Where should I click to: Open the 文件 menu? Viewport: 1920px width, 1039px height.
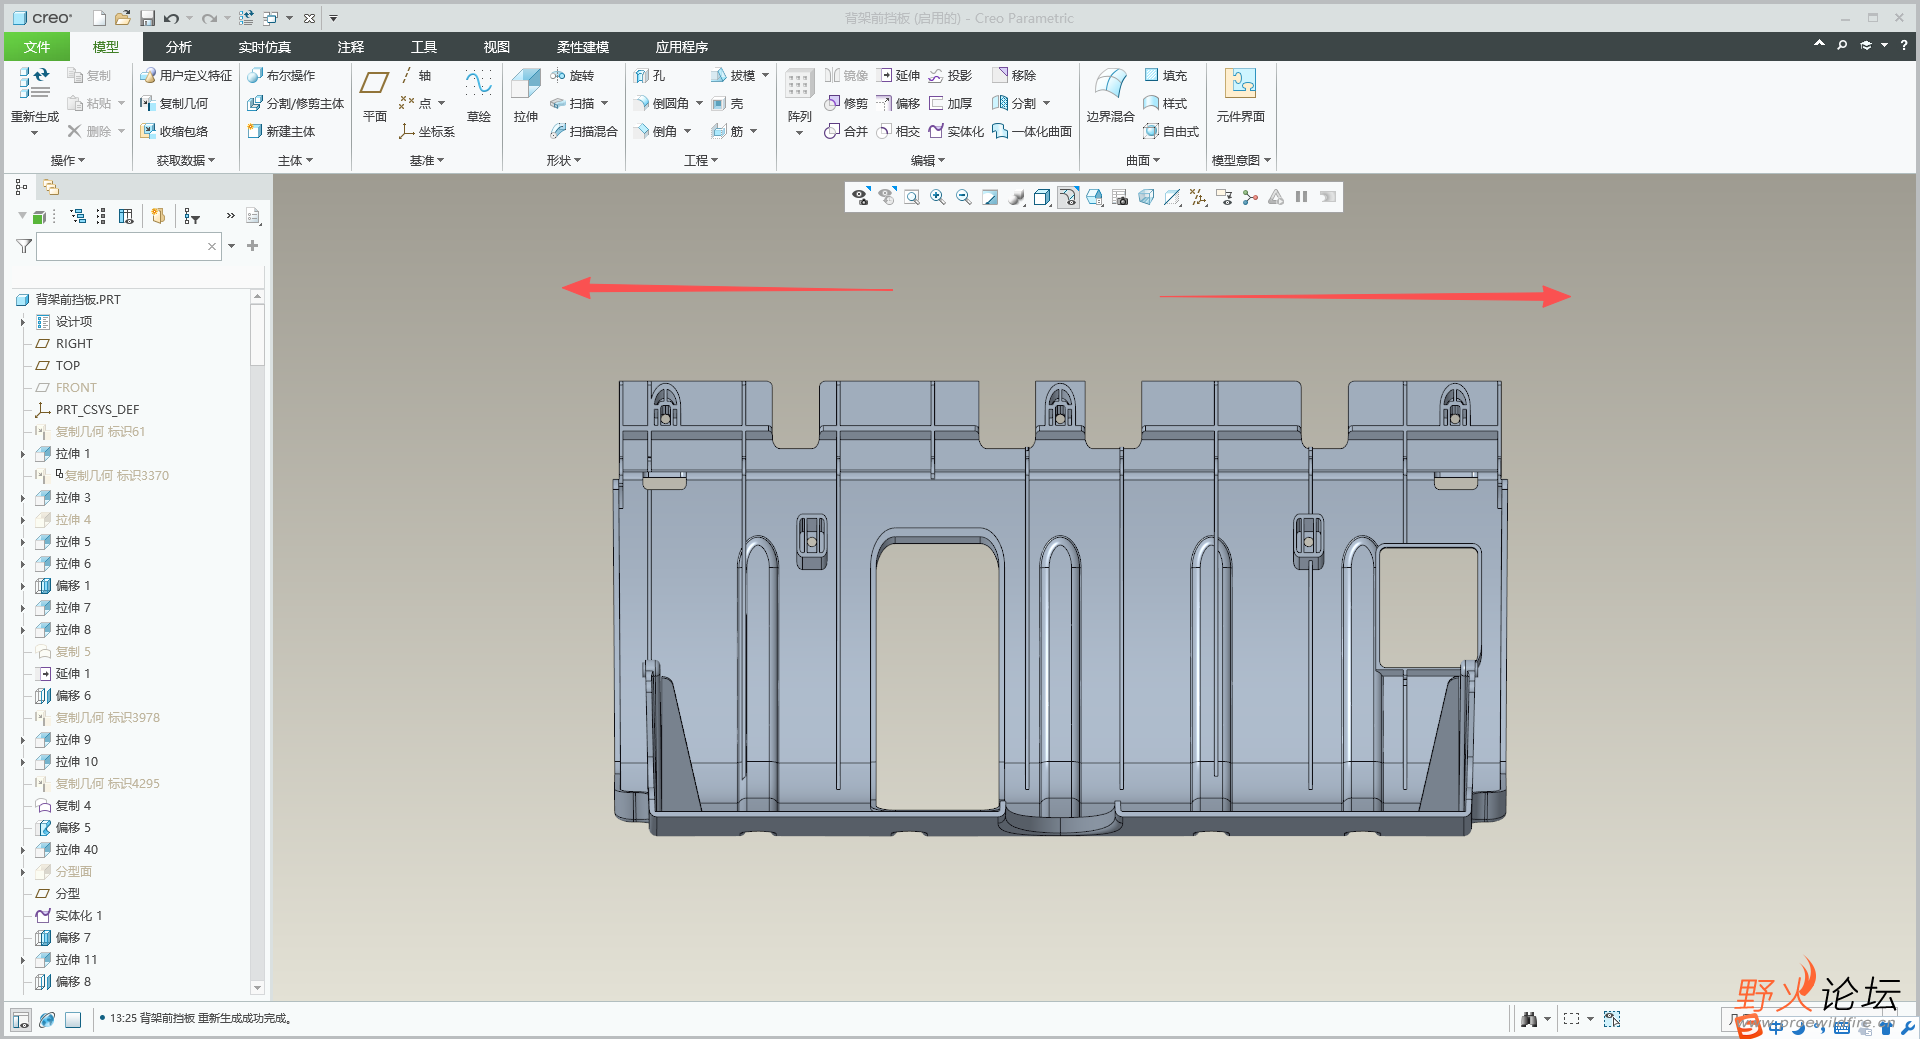tap(37, 47)
